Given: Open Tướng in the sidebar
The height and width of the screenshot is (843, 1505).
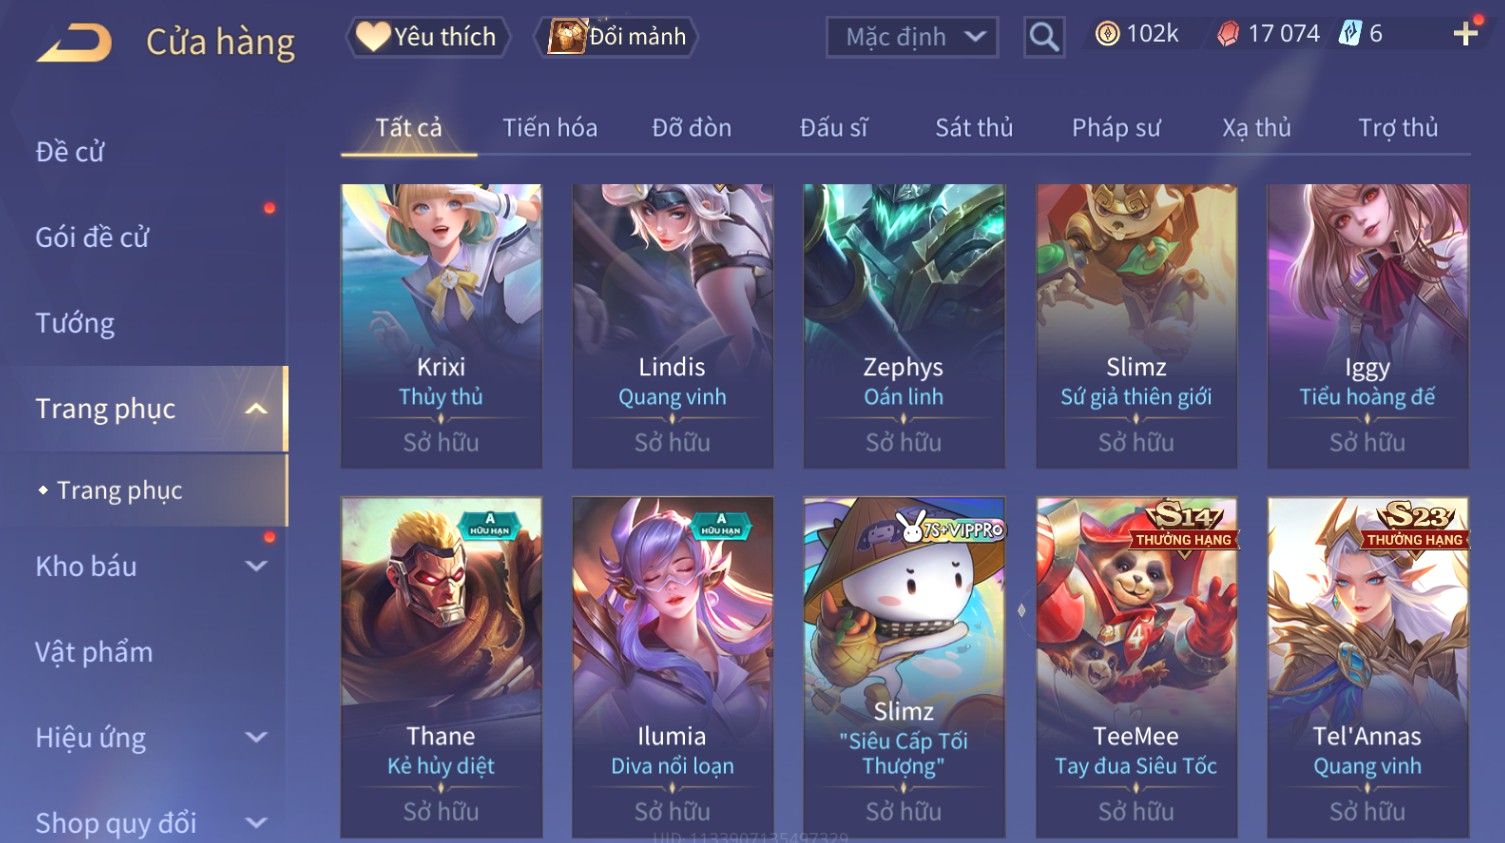Looking at the screenshot, I should [75, 323].
